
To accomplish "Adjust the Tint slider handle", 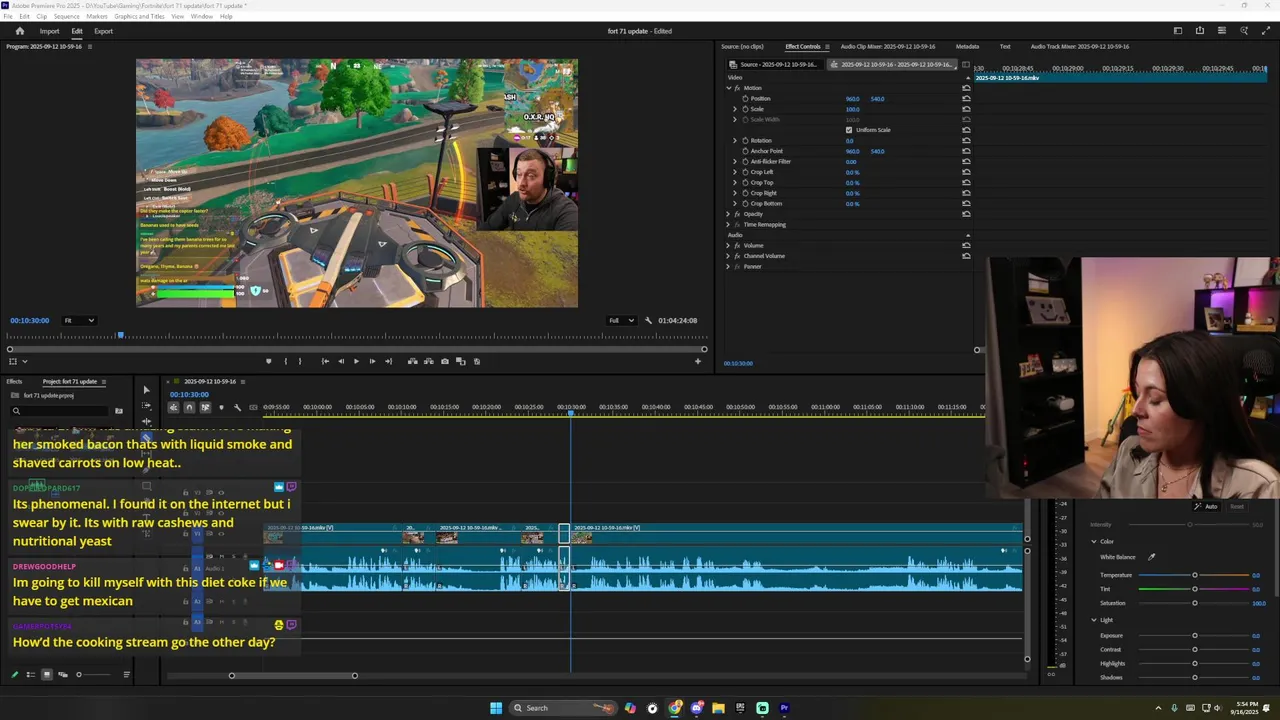I will coord(1194,589).
